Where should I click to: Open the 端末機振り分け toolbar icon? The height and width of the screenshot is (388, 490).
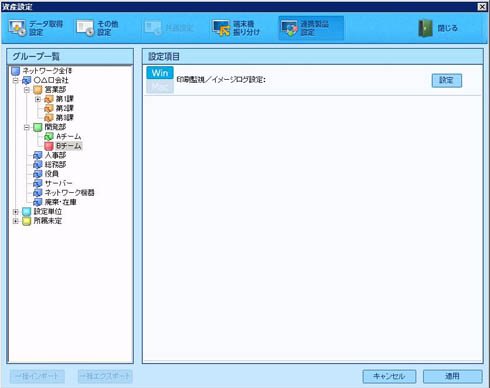(x=221, y=28)
